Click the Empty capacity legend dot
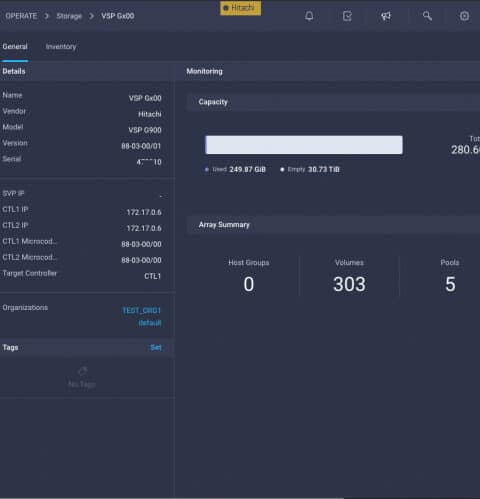480x499 pixels. tap(282, 170)
